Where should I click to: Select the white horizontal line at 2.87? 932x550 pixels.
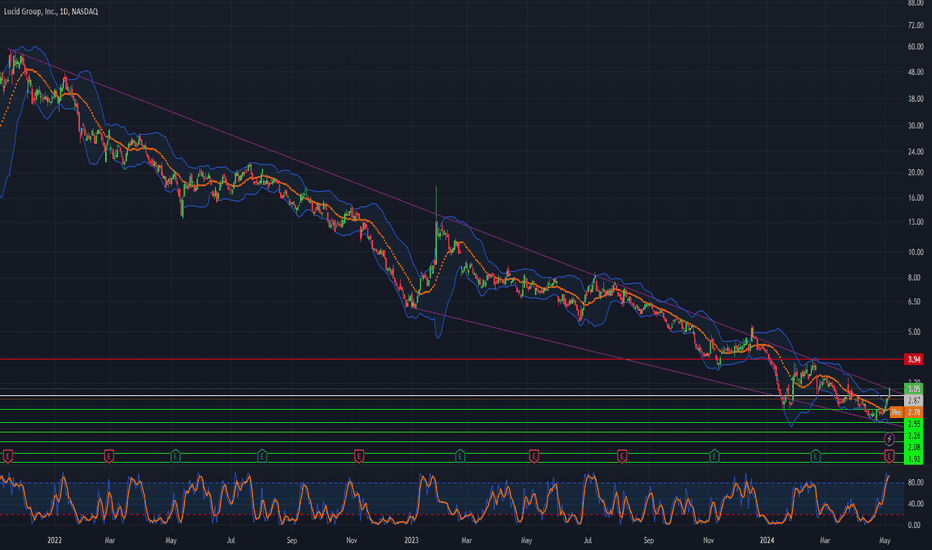point(452,395)
